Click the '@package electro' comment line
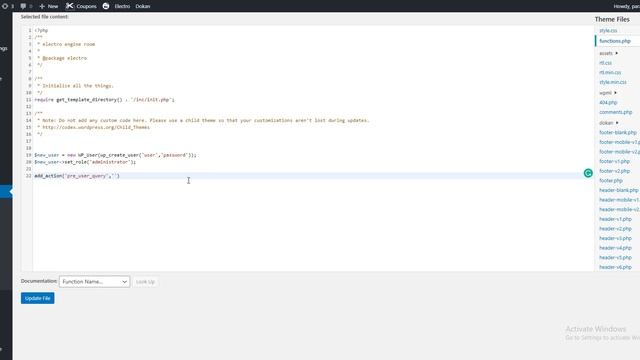 pos(62,58)
